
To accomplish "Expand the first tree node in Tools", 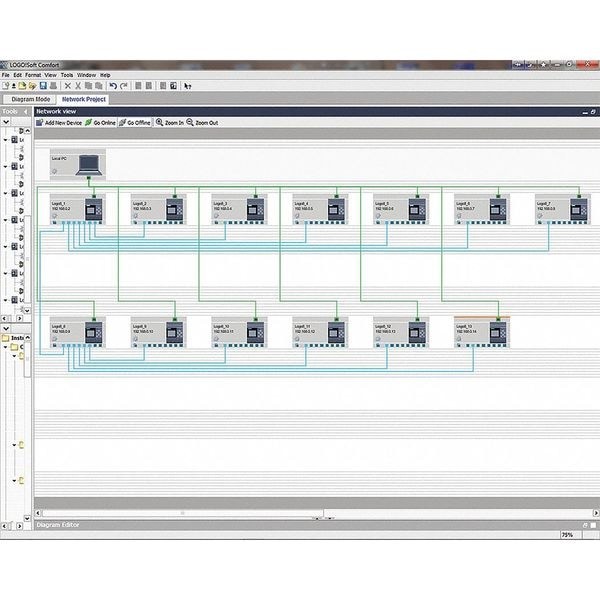I will pyautogui.click(x=5, y=140).
